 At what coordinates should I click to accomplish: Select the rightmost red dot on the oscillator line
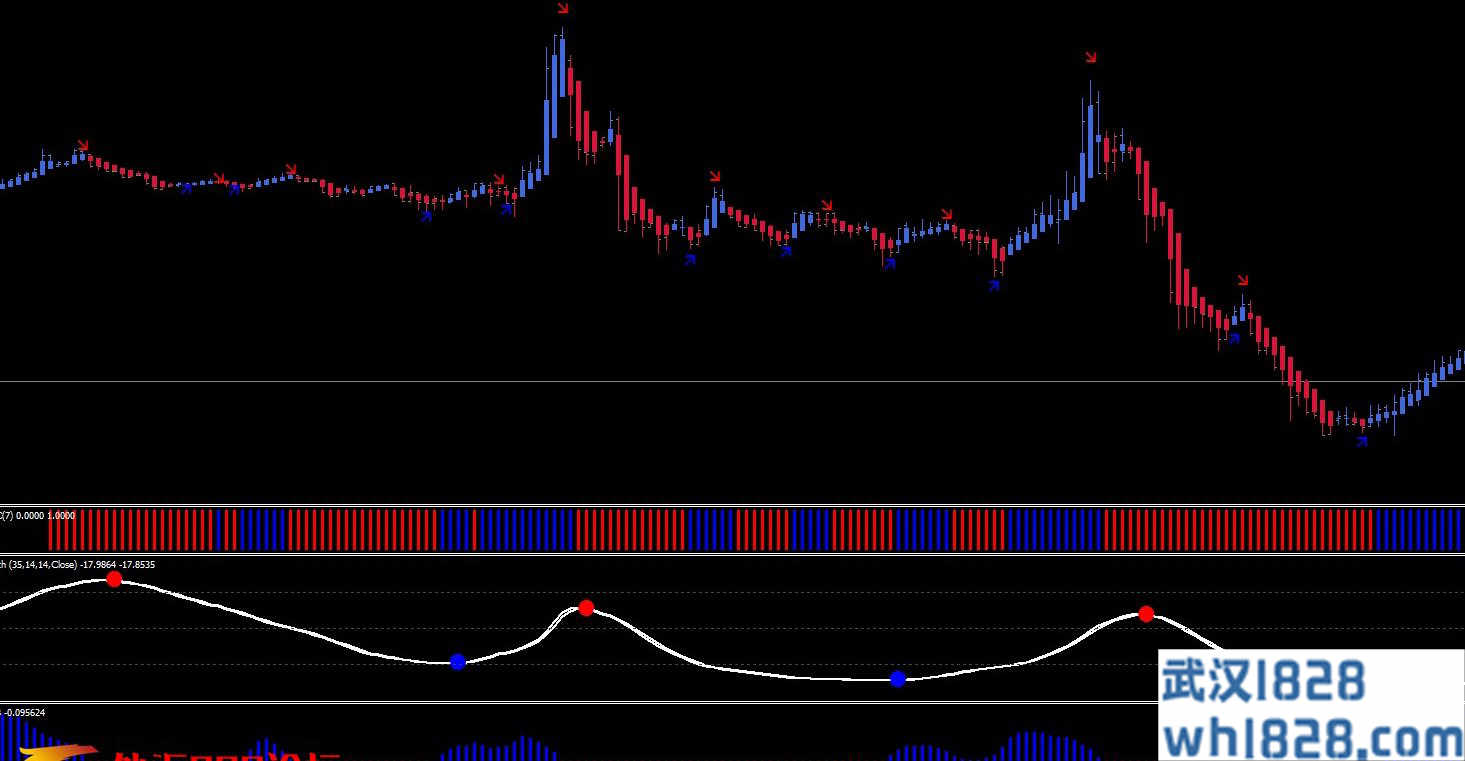point(1146,613)
